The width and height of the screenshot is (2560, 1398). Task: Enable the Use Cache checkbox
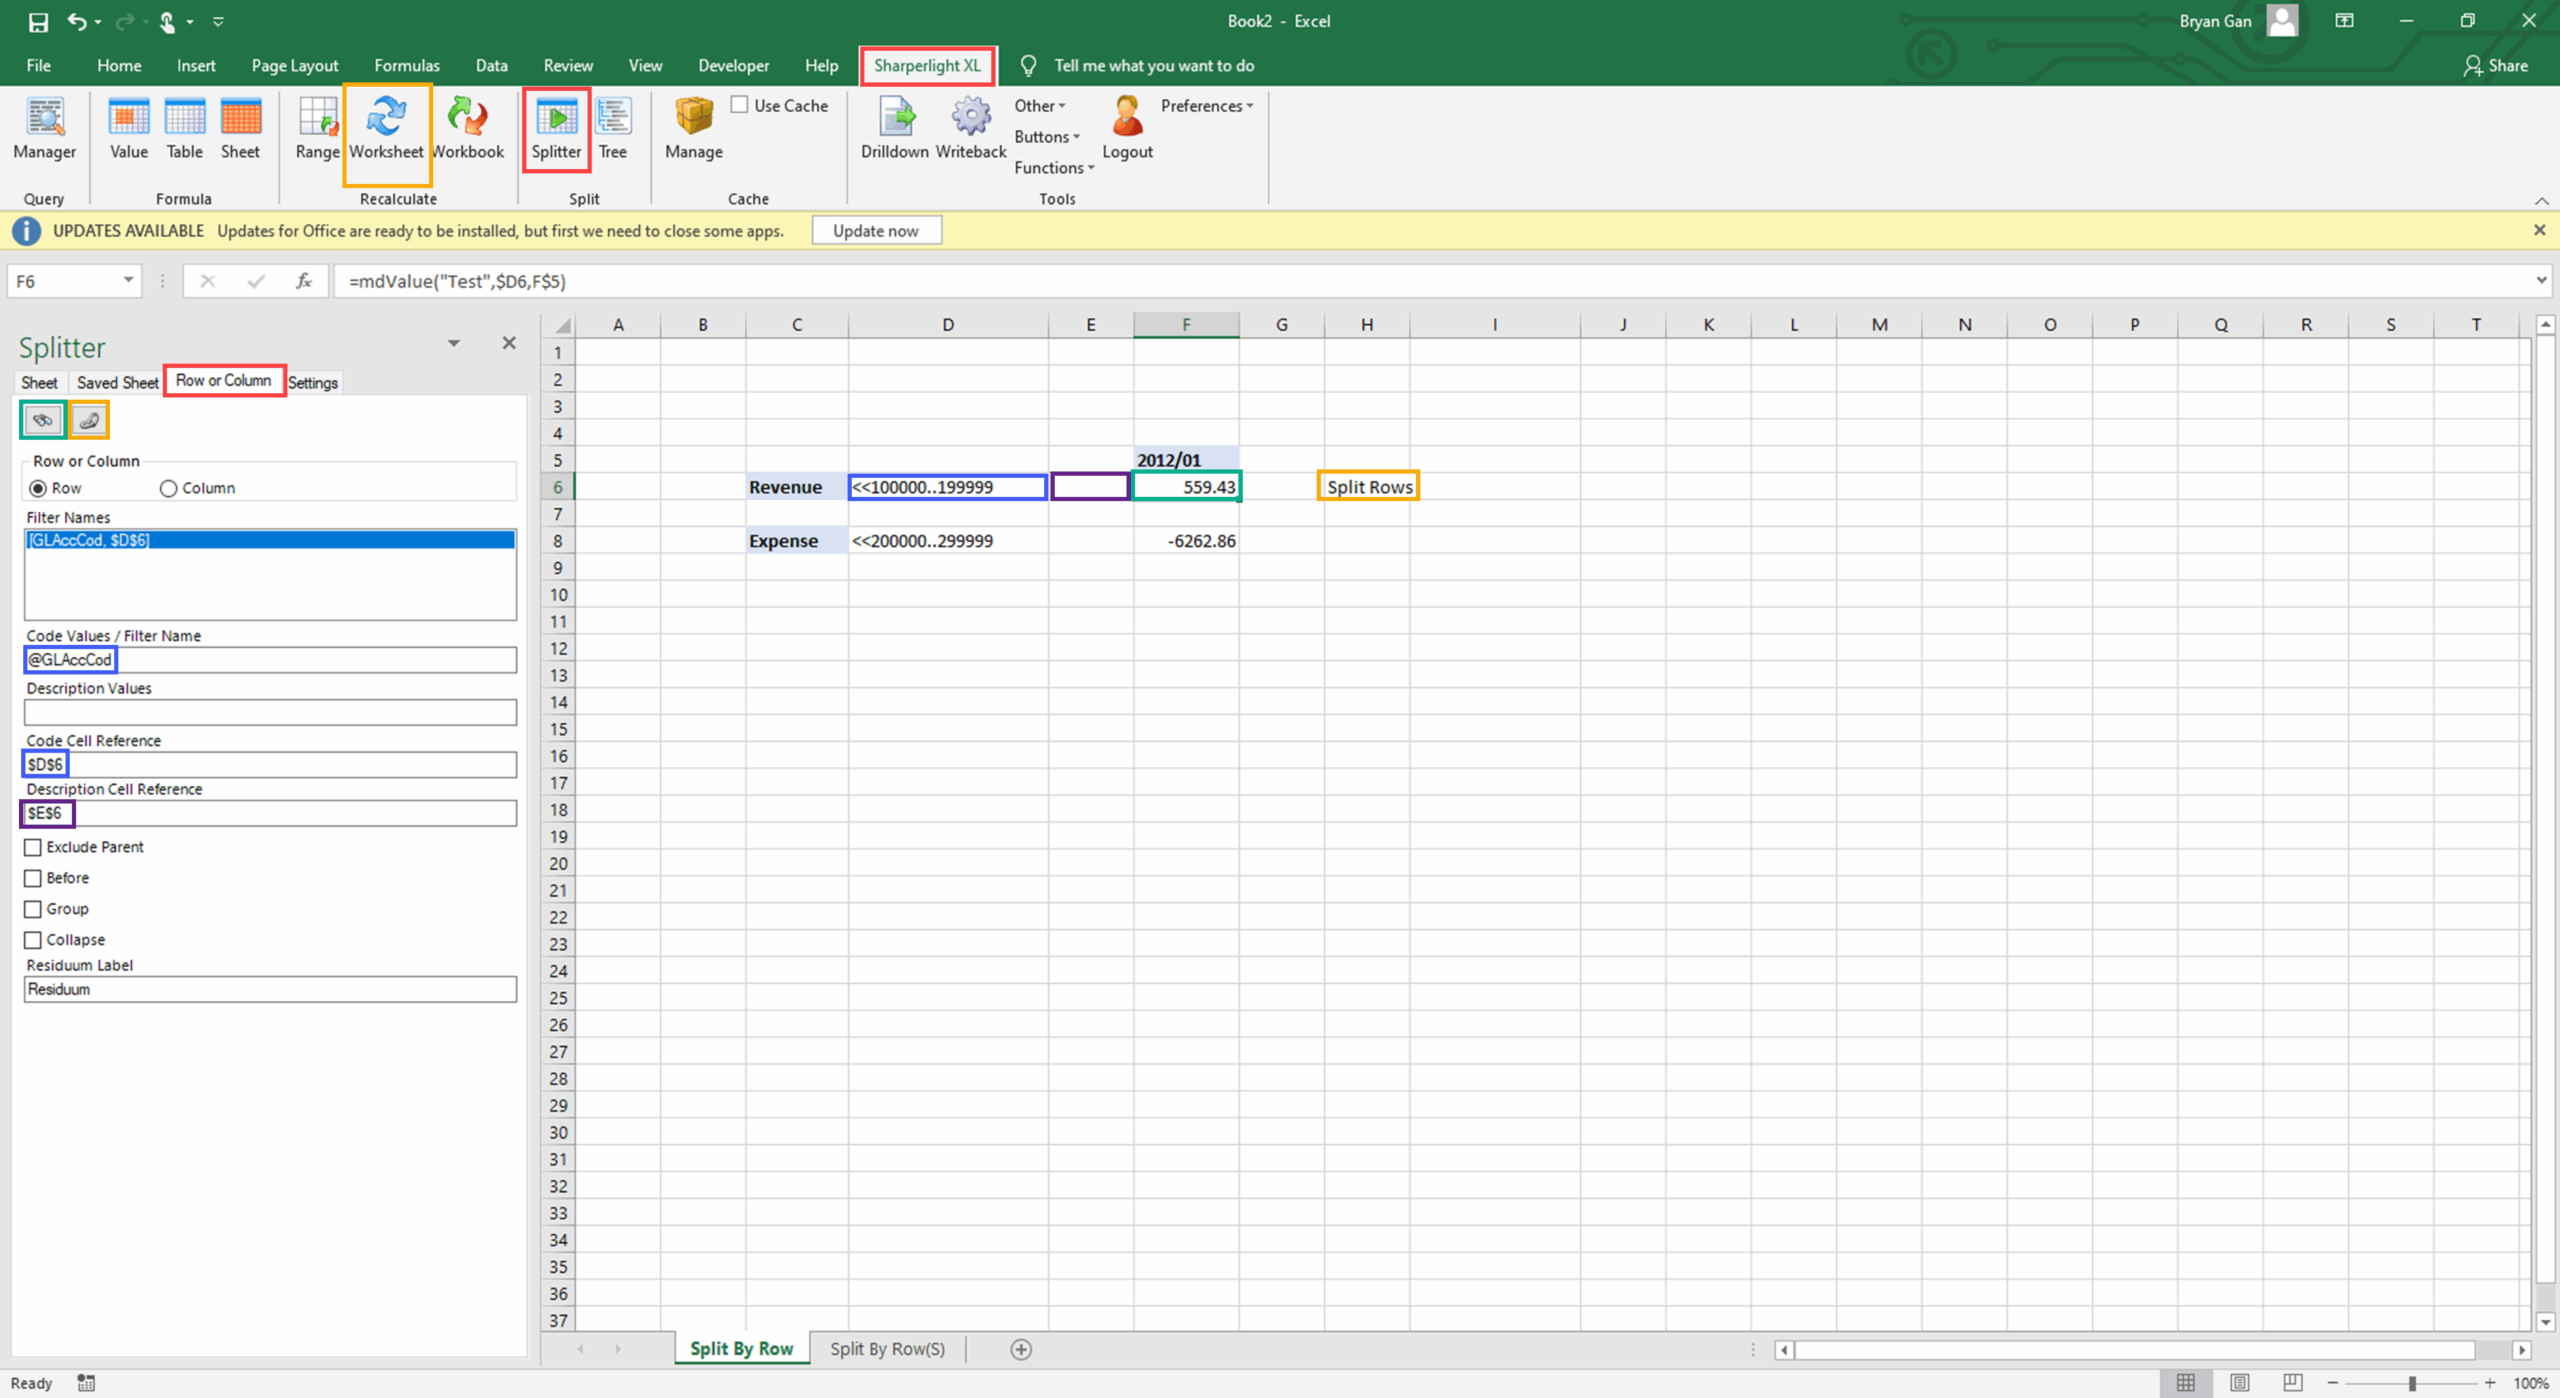click(x=740, y=105)
